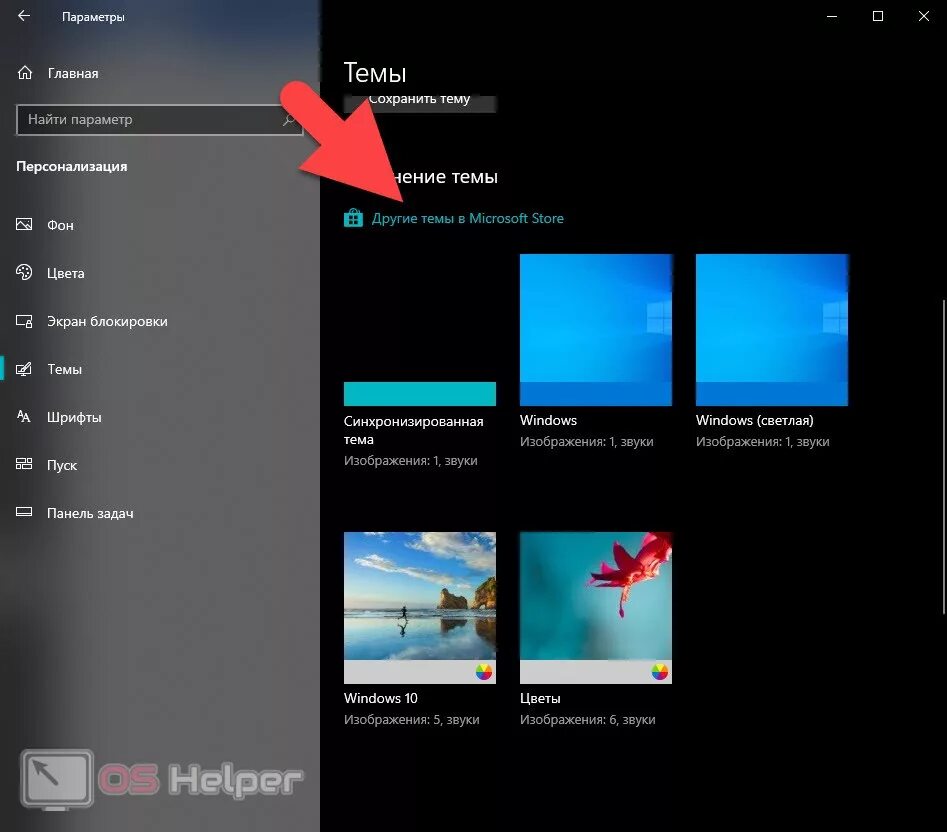The width and height of the screenshot is (947, 832).
Task: Close the Параметры window
Action: [x=924, y=16]
